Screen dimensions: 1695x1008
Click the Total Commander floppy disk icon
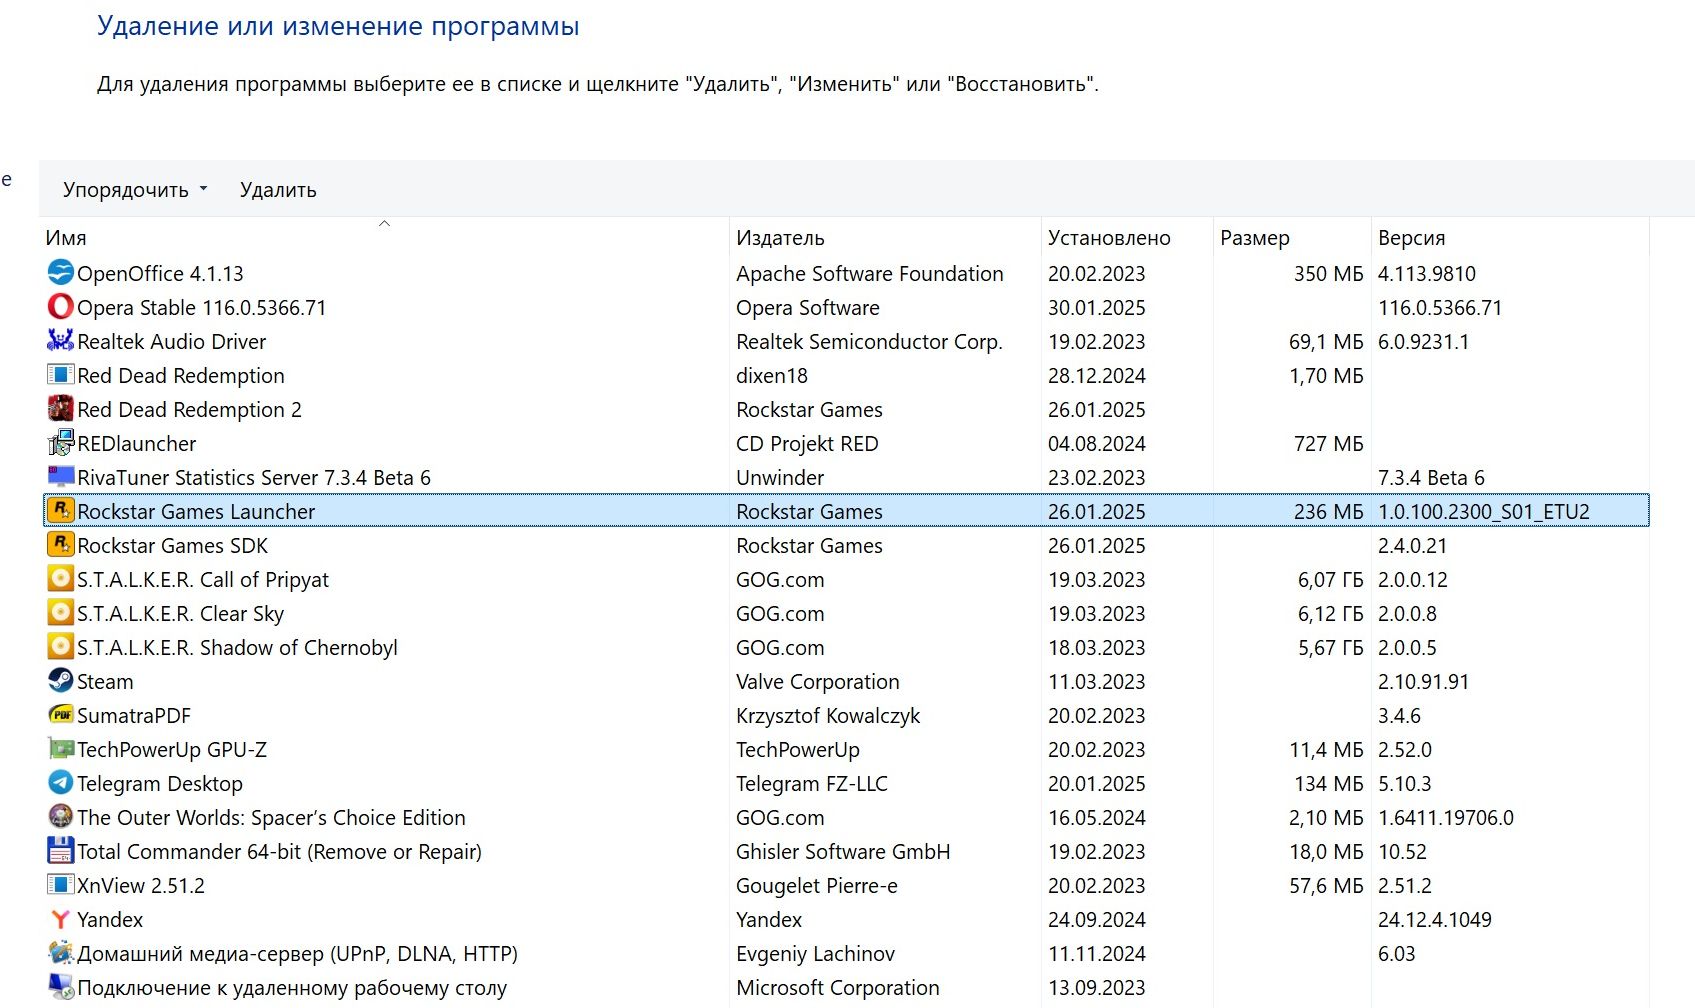click(x=60, y=850)
